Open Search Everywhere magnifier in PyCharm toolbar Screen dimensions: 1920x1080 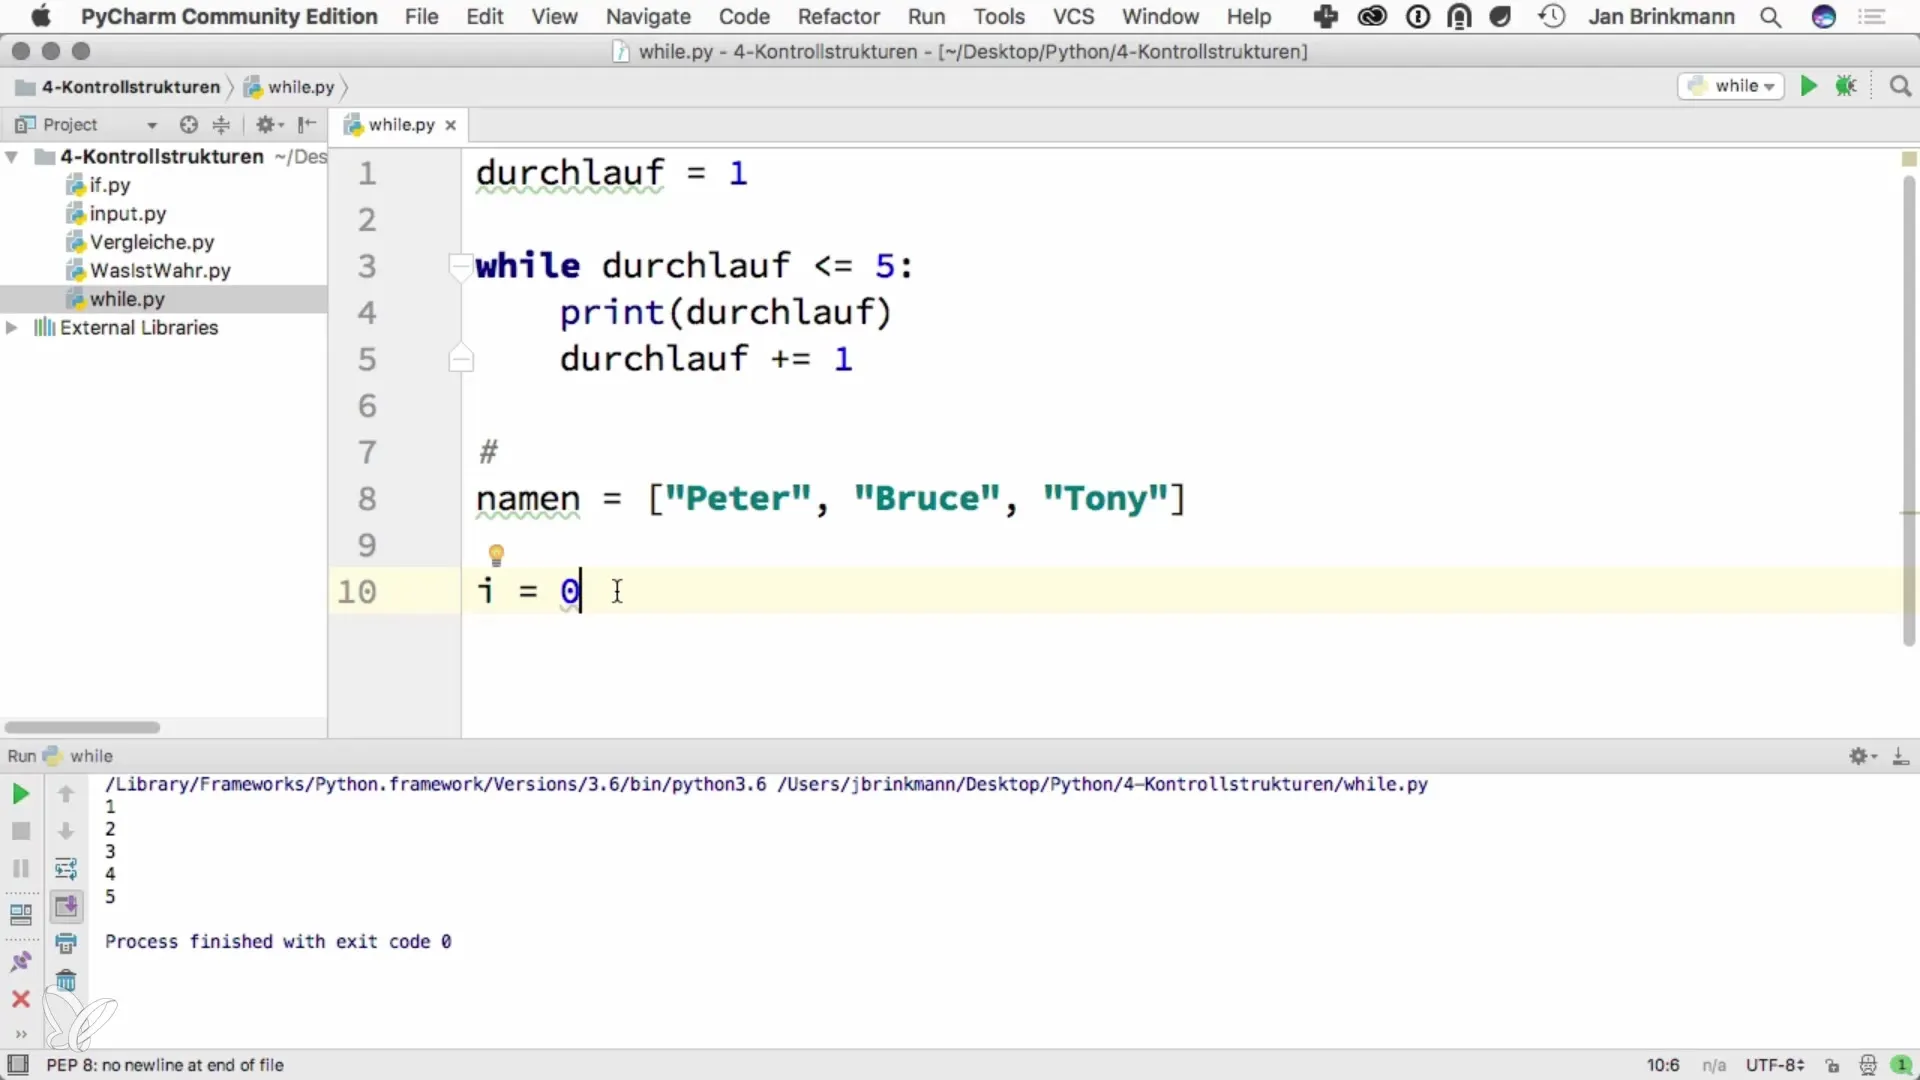pos(1900,86)
